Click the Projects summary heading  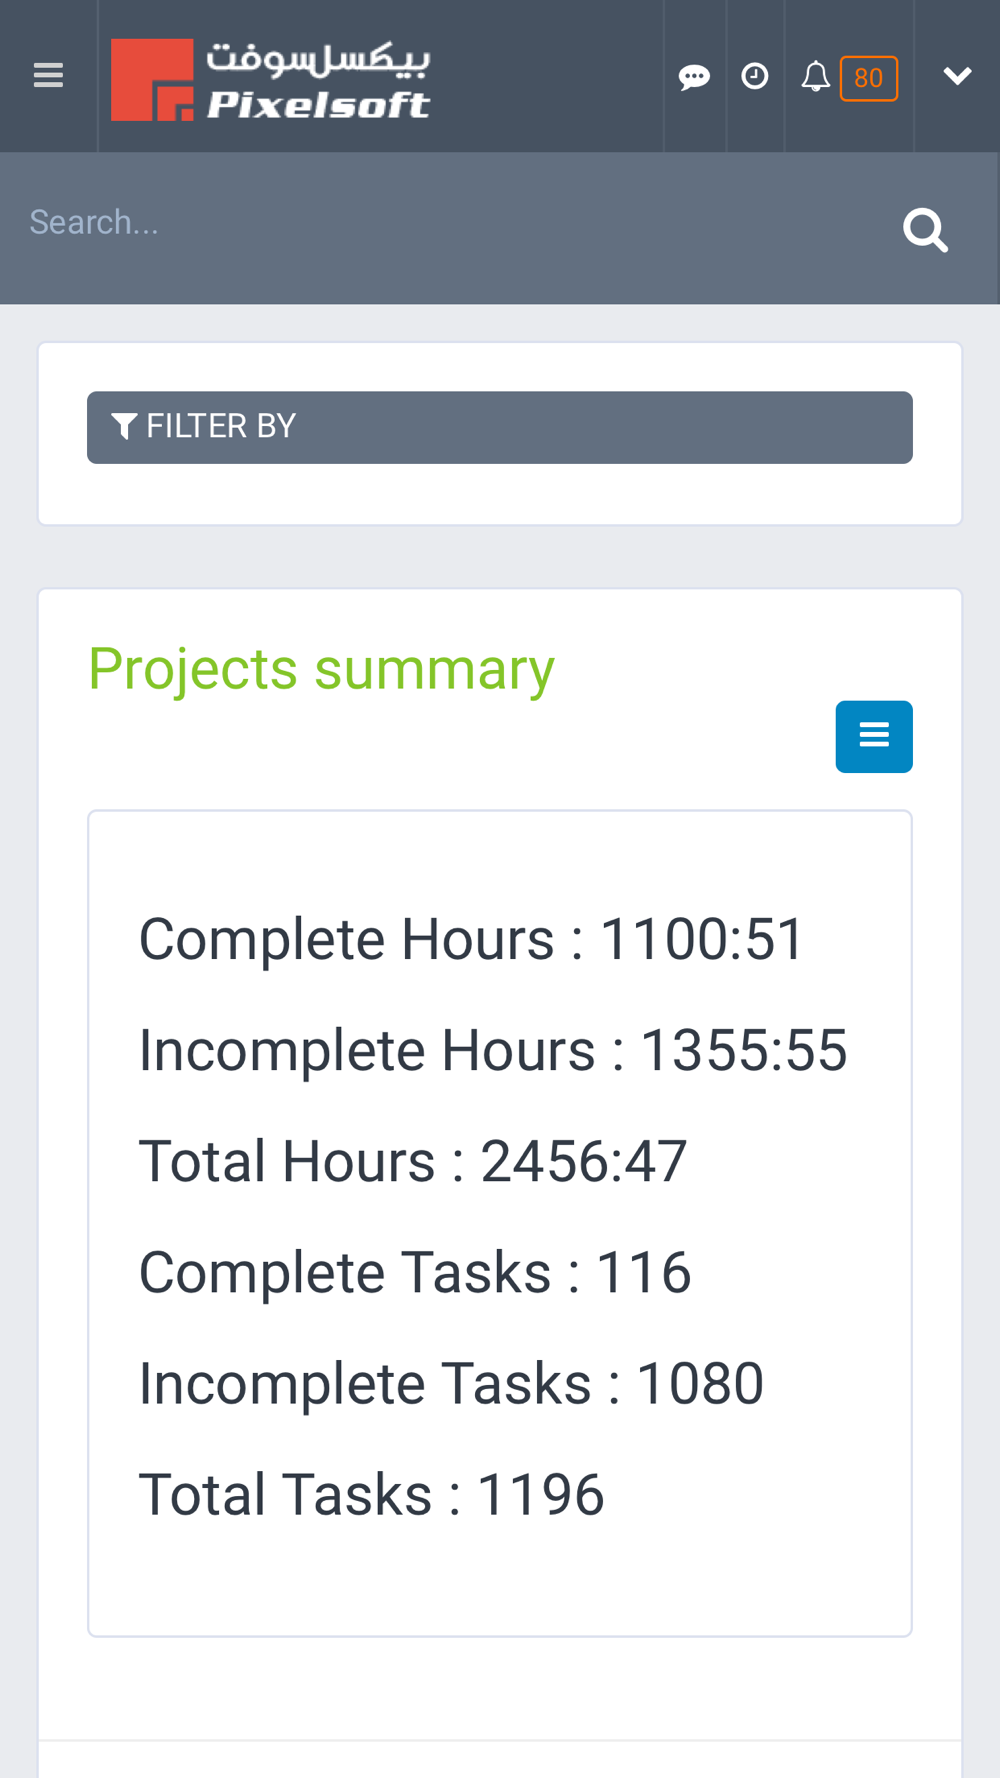(x=321, y=668)
